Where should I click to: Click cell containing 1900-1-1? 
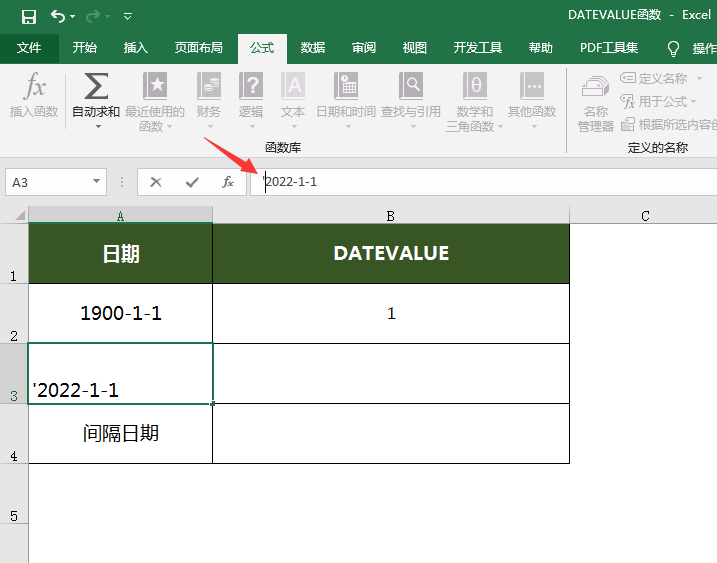(x=121, y=314)
